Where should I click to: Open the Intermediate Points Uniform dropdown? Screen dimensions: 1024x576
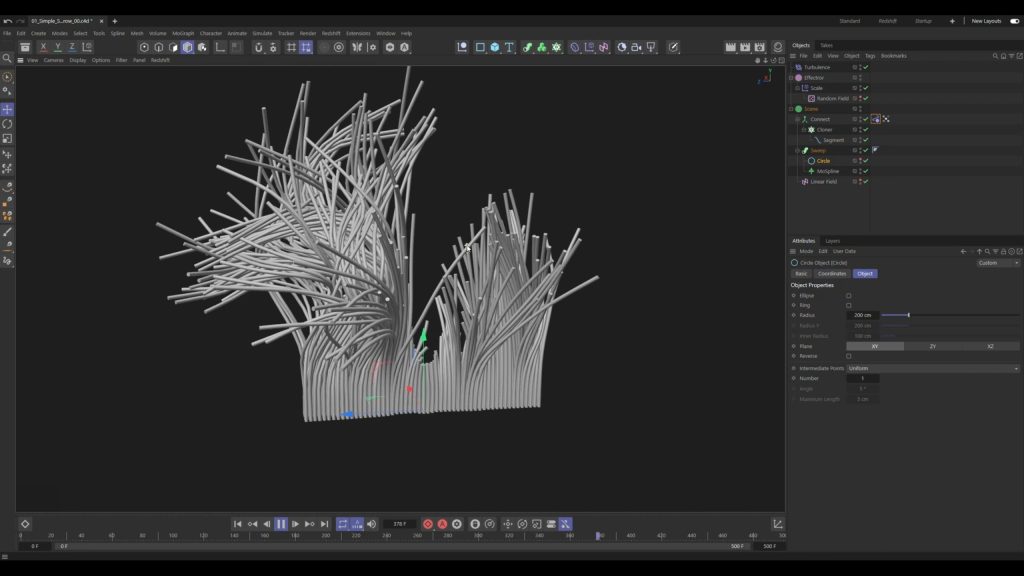click(x=933, y=368)
